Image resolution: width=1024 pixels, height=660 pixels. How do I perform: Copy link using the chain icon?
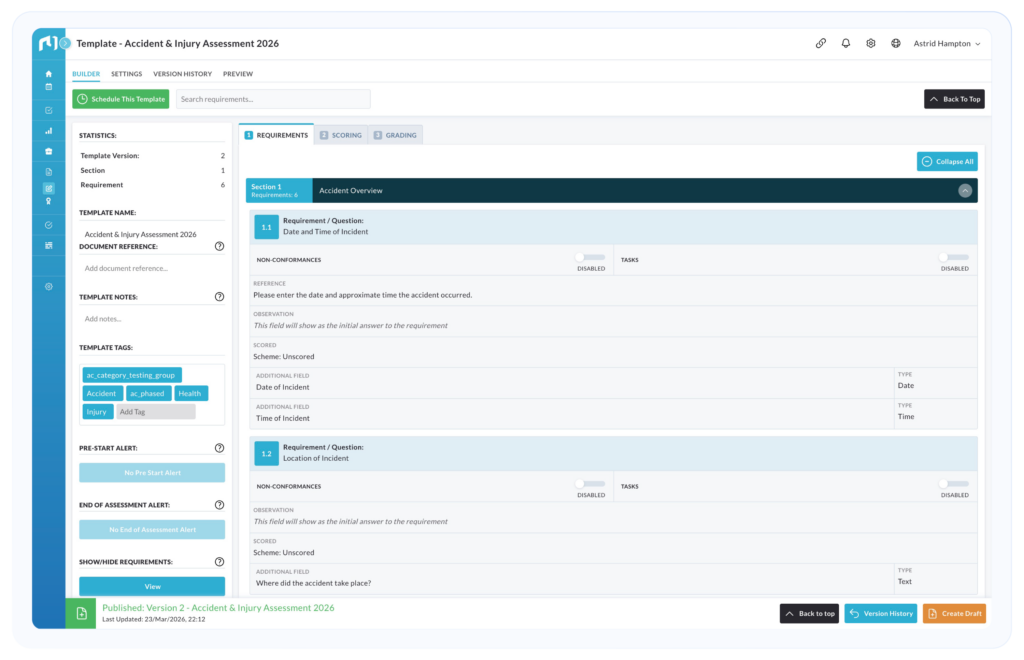pyautogui.click(x=821, y=43)
